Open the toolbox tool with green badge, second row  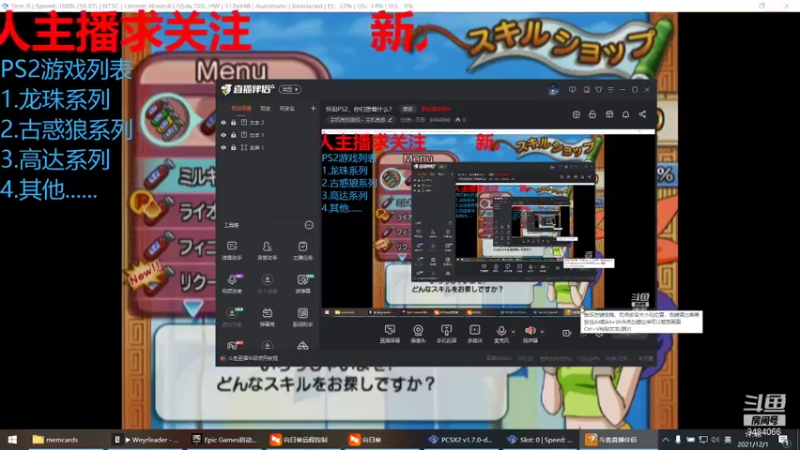pos(303,284)
